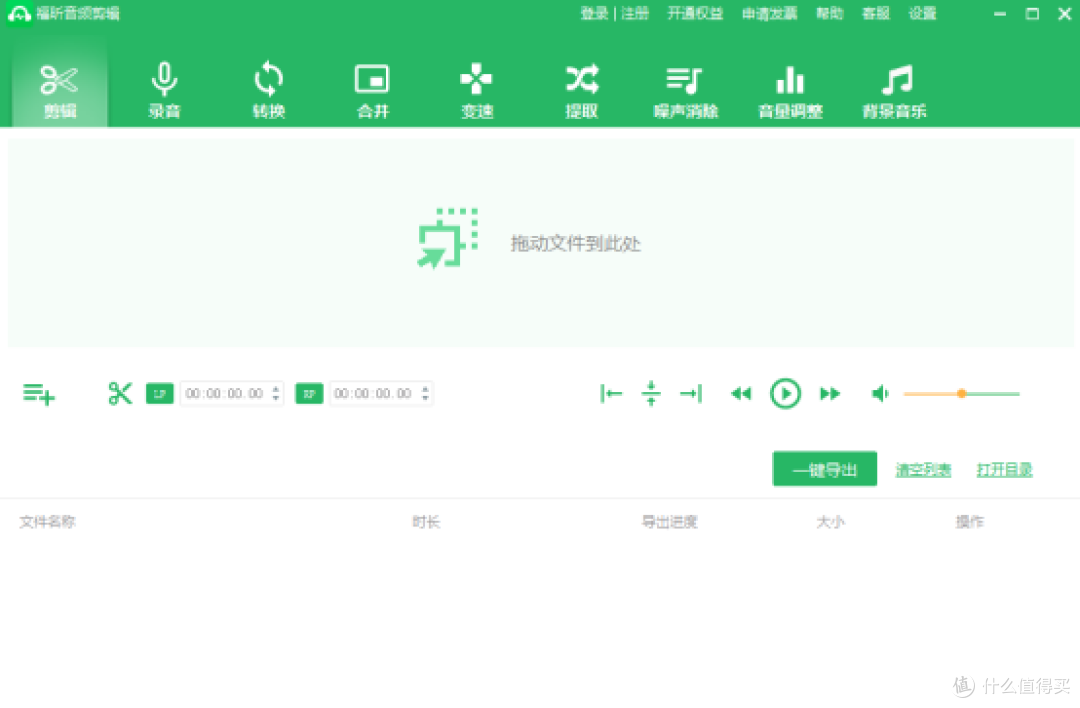Open the 转换 format convert tool

[x=269, y=90]
